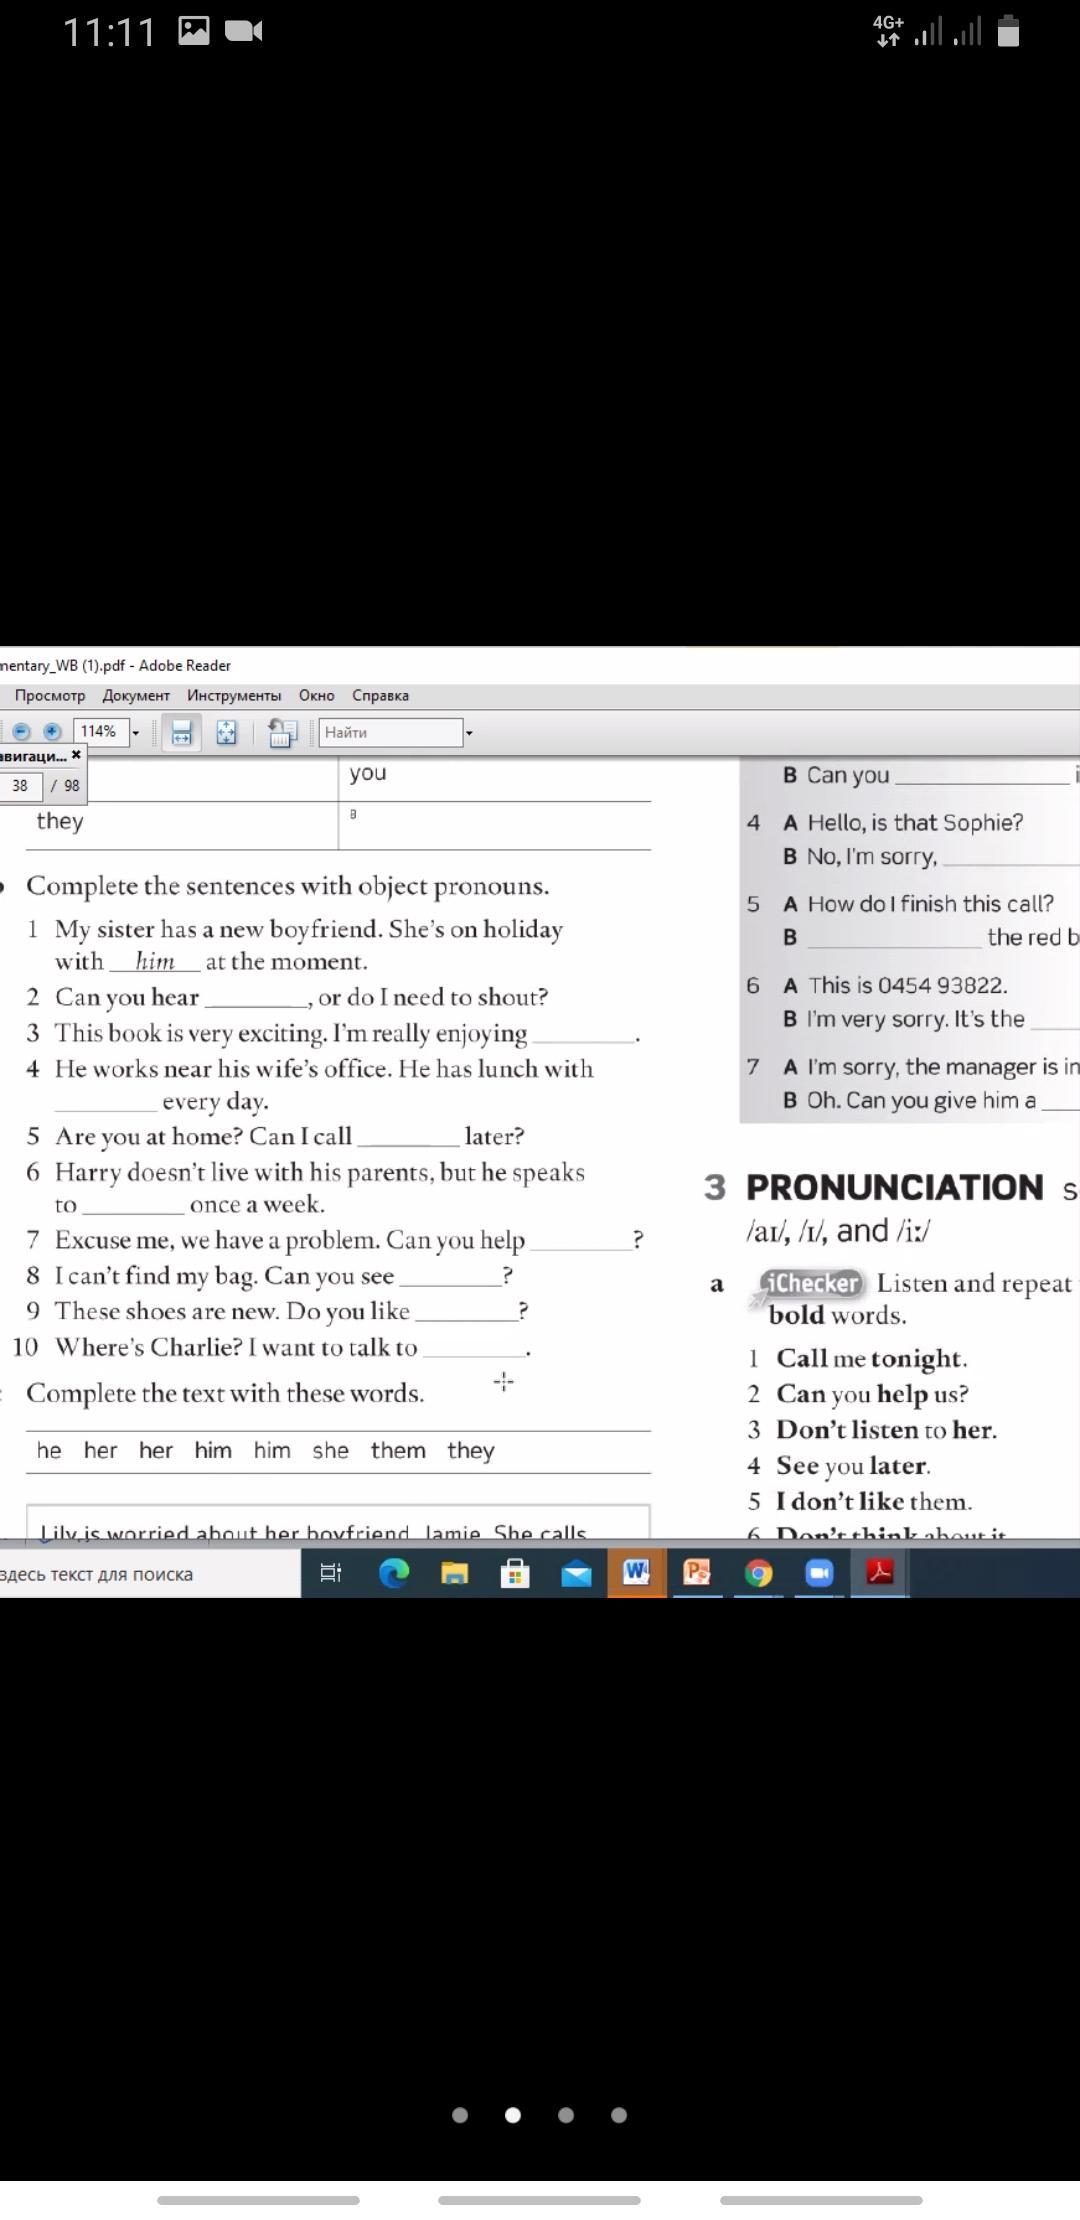
Task: Click the zoom in plus icon
Action: coord(52,732)
